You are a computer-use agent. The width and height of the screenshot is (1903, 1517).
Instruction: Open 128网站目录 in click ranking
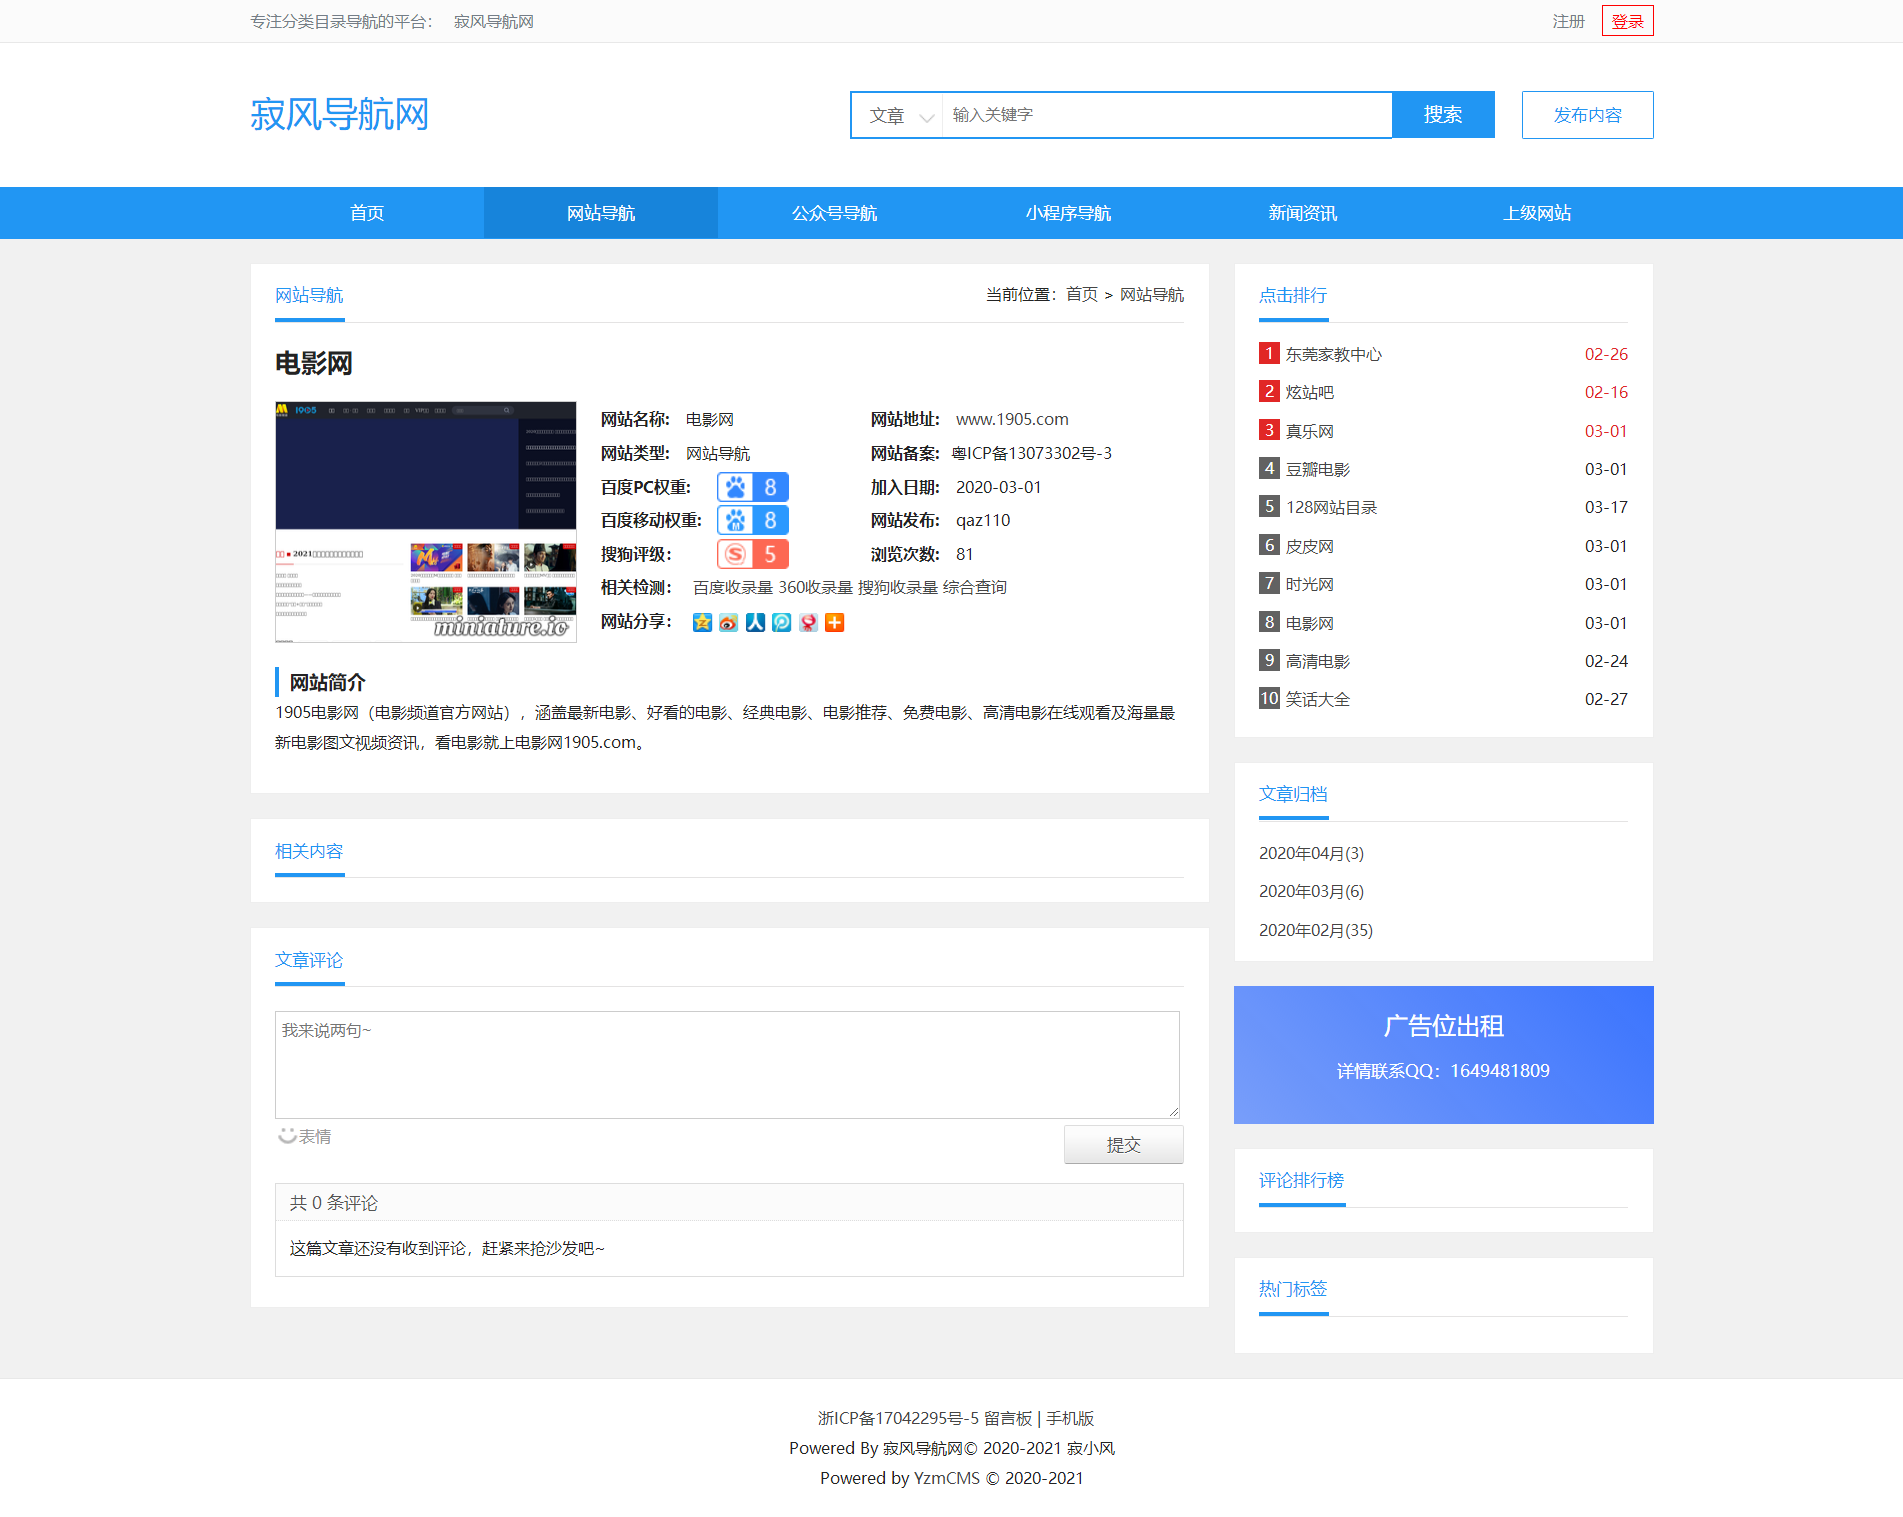click(x=1331, y=507)
